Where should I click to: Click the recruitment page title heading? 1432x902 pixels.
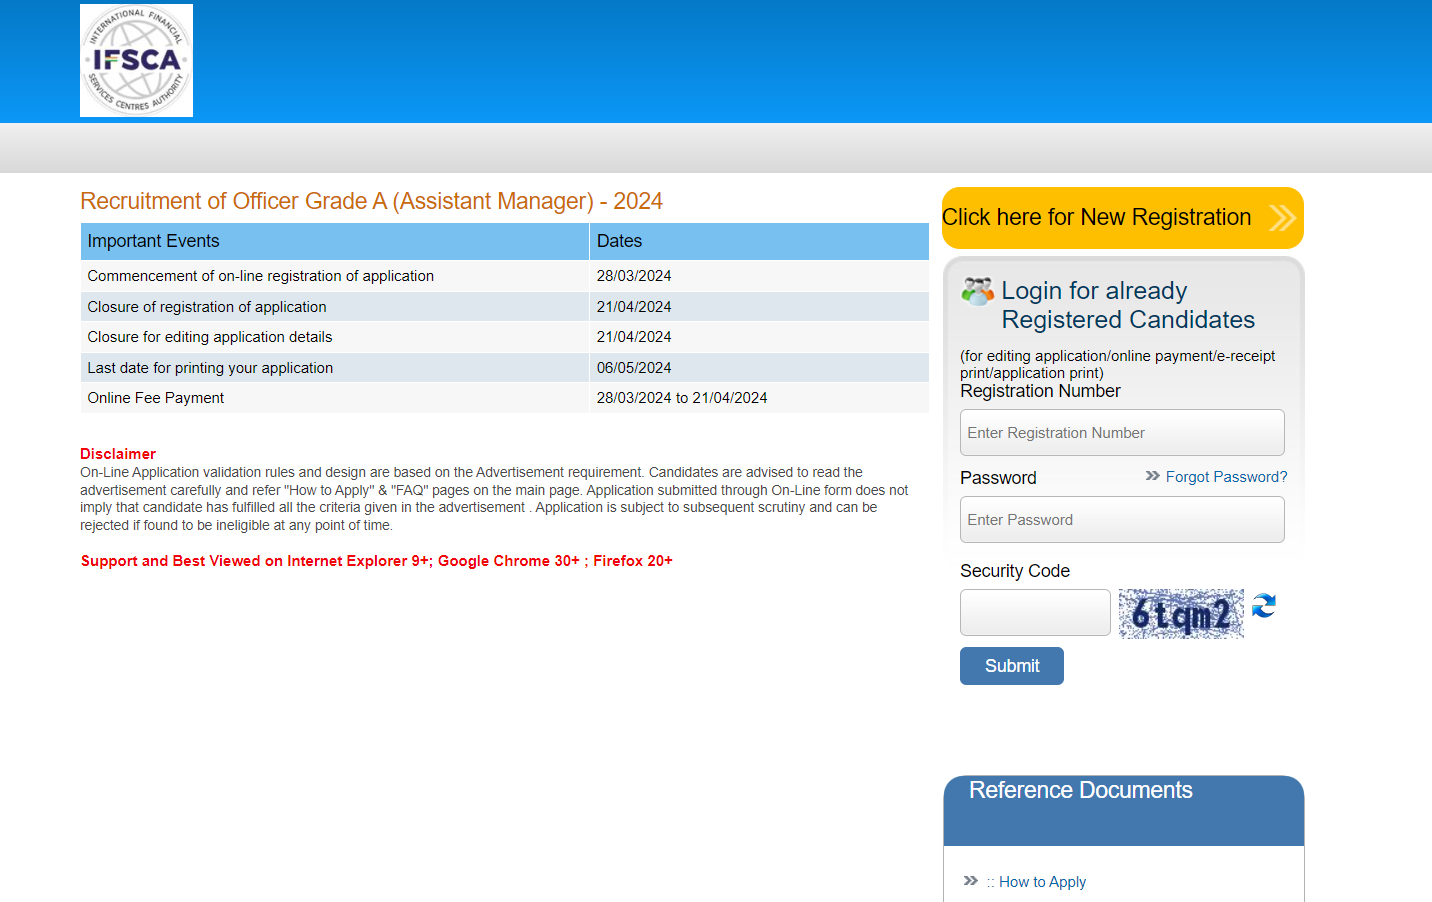point(371,201)
